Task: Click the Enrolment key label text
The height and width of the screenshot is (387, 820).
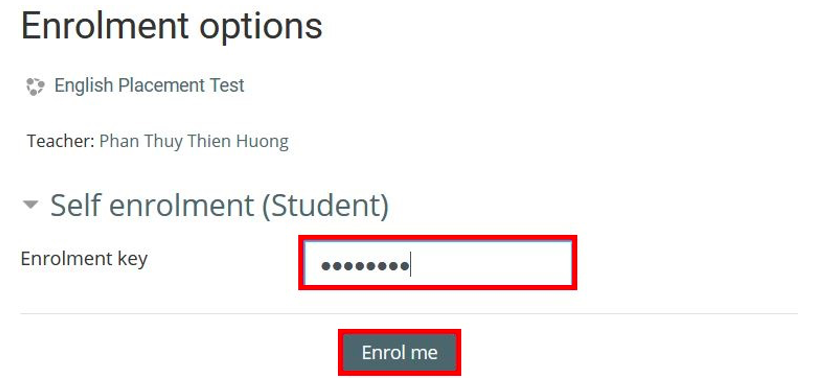Action: click(84, 258)
